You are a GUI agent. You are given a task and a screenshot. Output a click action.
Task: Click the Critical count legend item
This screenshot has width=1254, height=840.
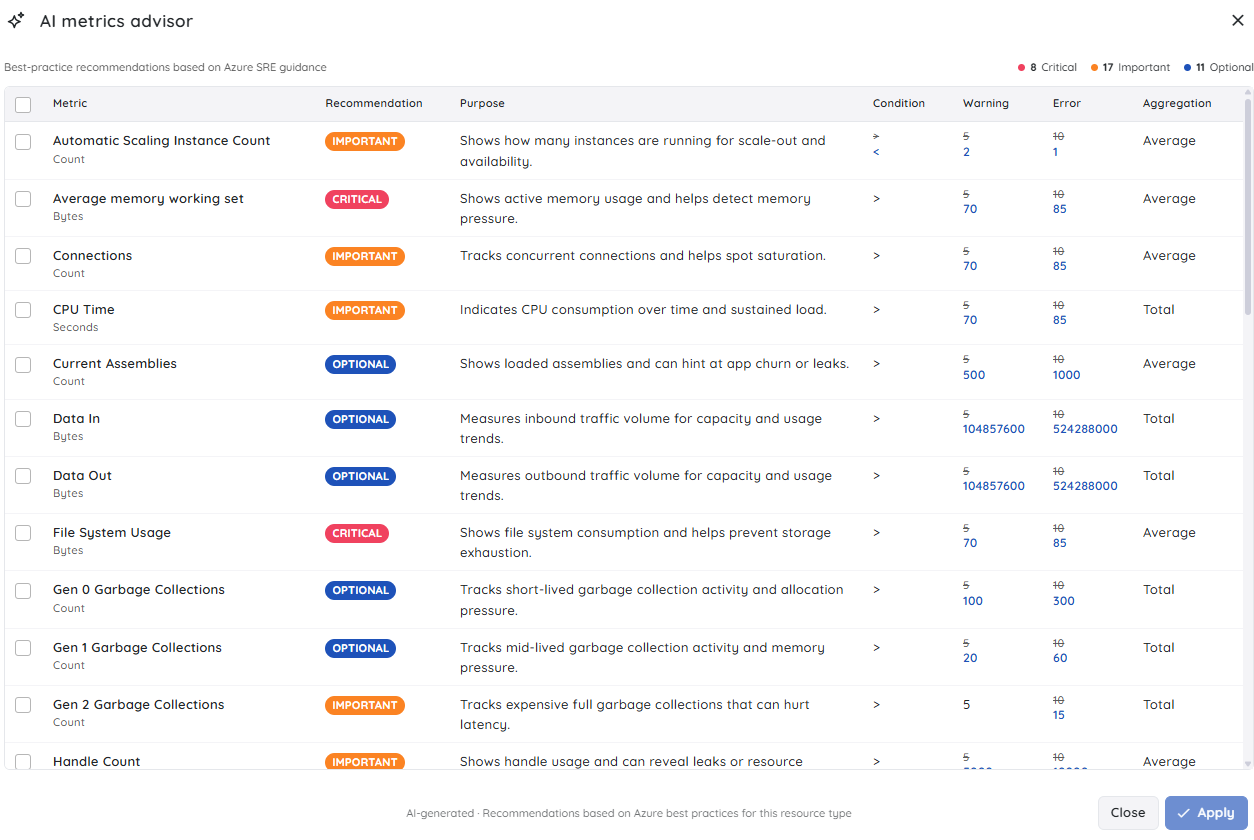click(x=1047, y=67)
